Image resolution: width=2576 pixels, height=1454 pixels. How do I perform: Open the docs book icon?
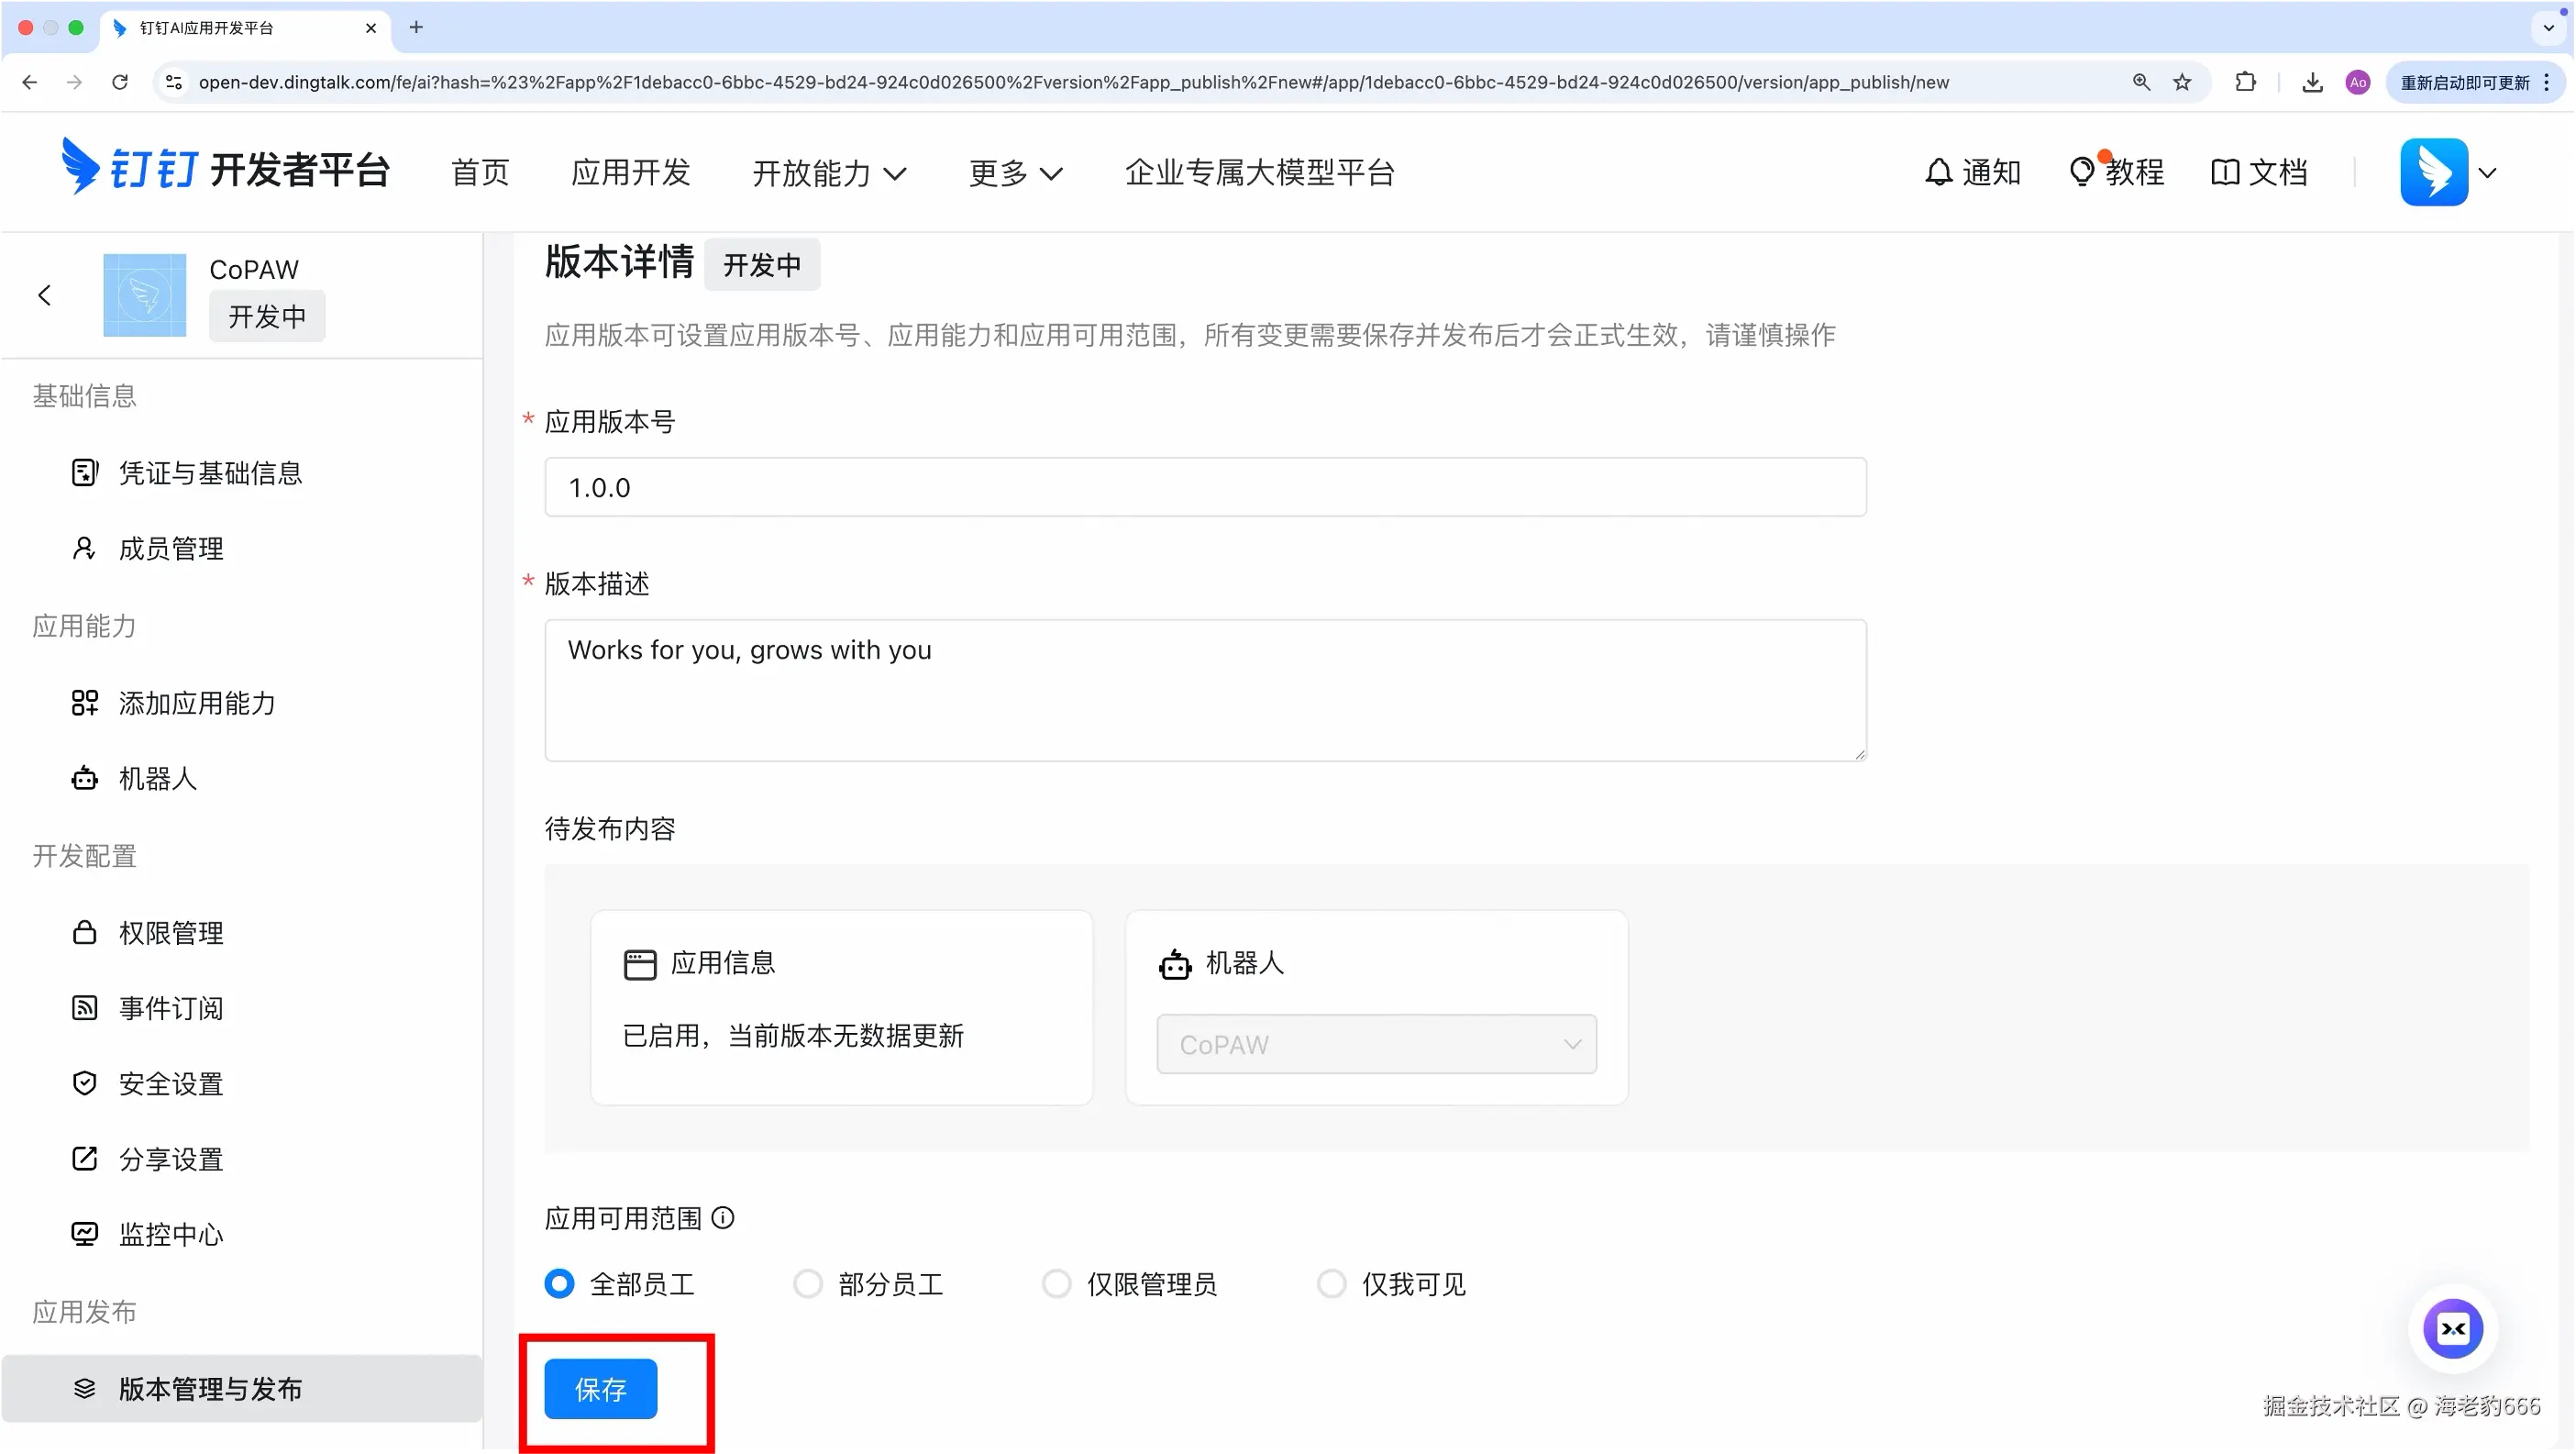(2225, 172)
